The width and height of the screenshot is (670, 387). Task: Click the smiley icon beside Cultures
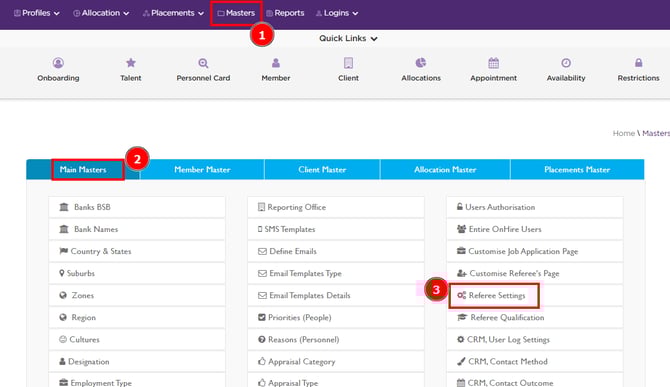(x=63, y=339)
